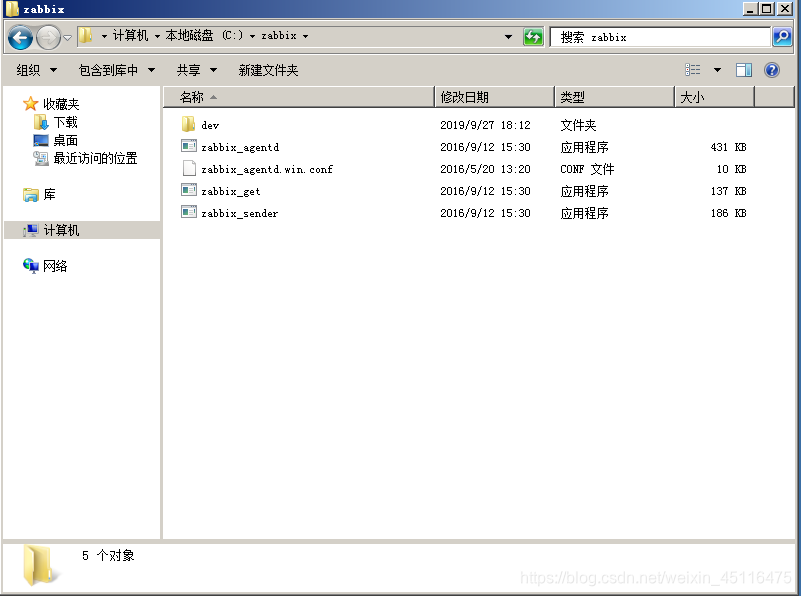Click the 收藏夹 star icon
Screen dimensions: 801x596
click(31, 104)
